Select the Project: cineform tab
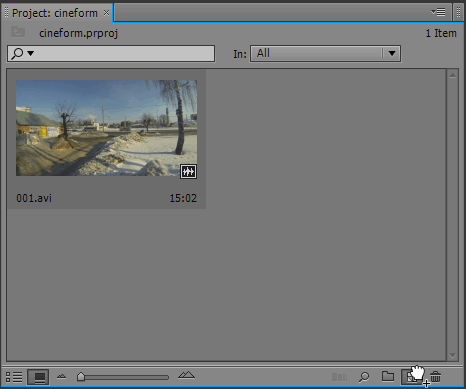Image resolution: width=466 pixels, height=389 pixels. coord(55,13)
